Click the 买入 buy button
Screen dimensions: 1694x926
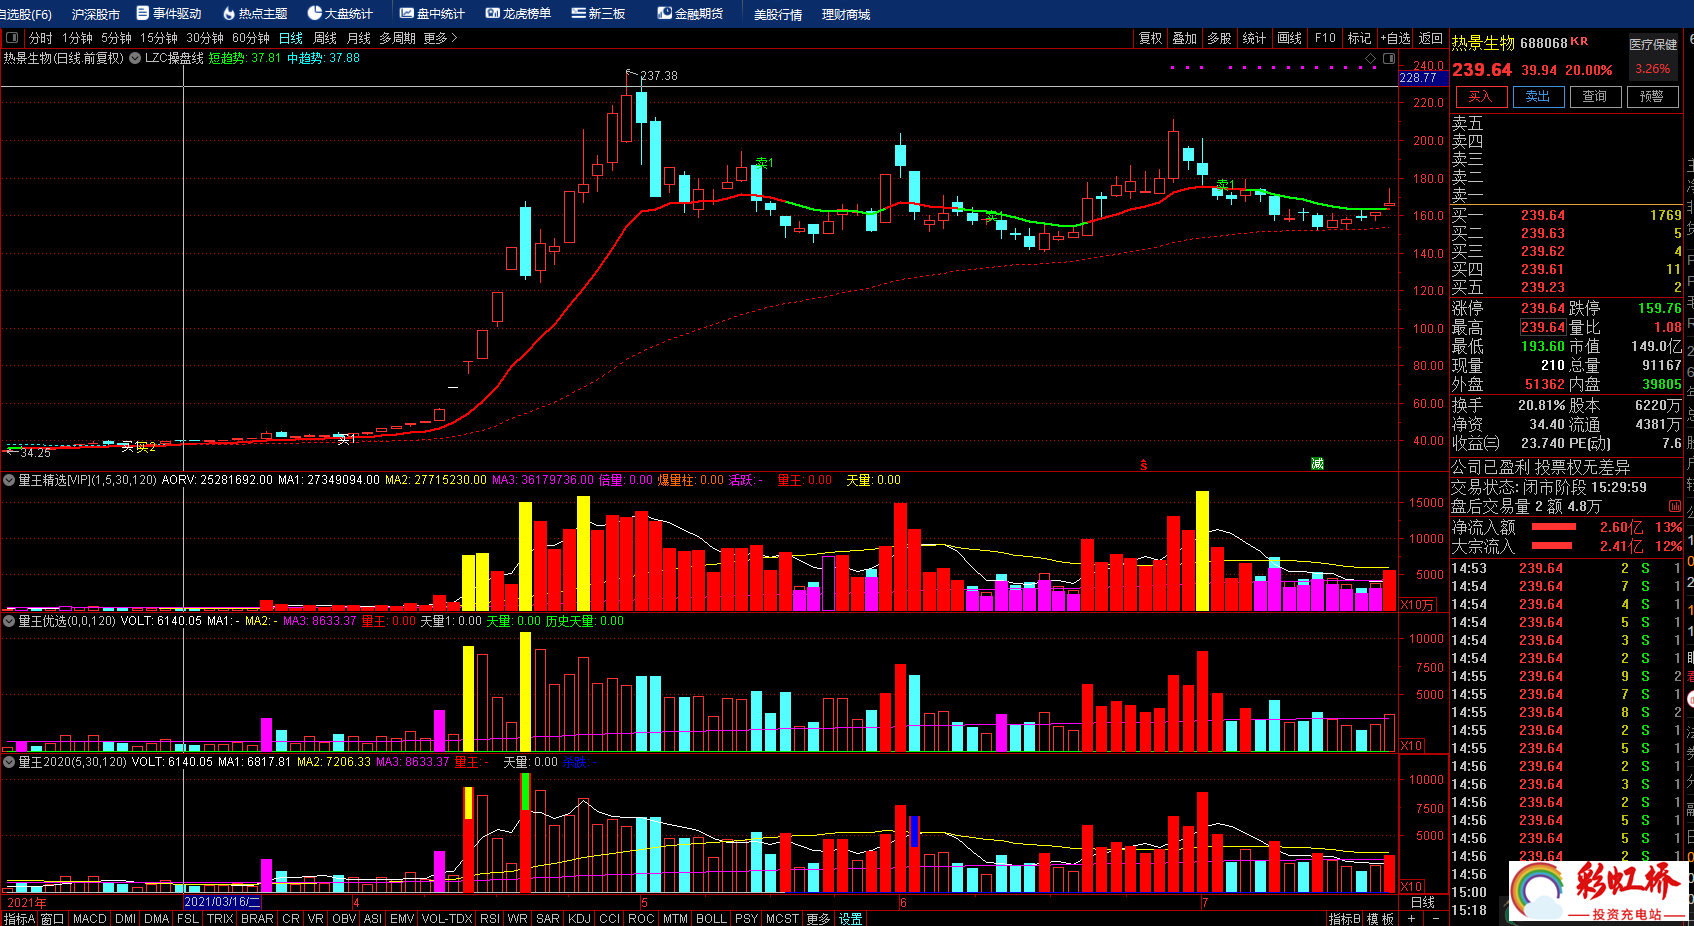(1481, 96)
